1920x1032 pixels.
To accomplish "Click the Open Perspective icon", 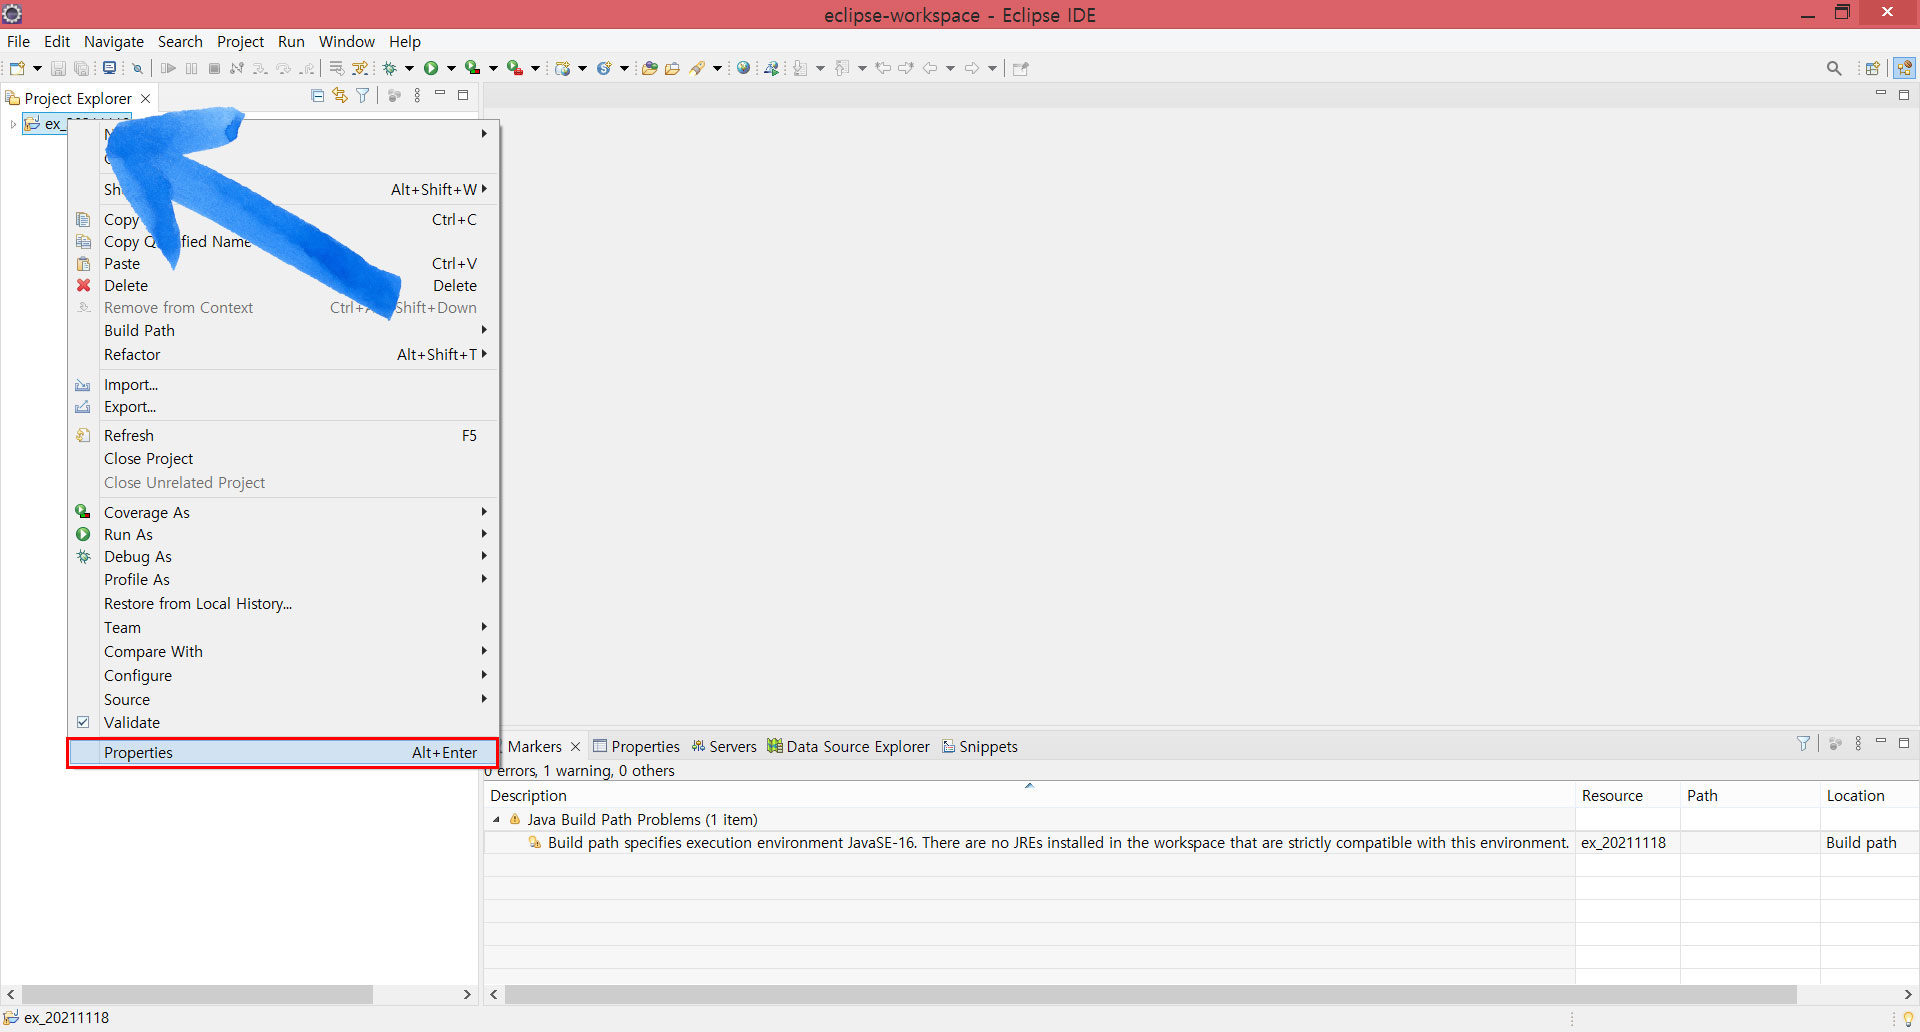I will [1873, 68].
